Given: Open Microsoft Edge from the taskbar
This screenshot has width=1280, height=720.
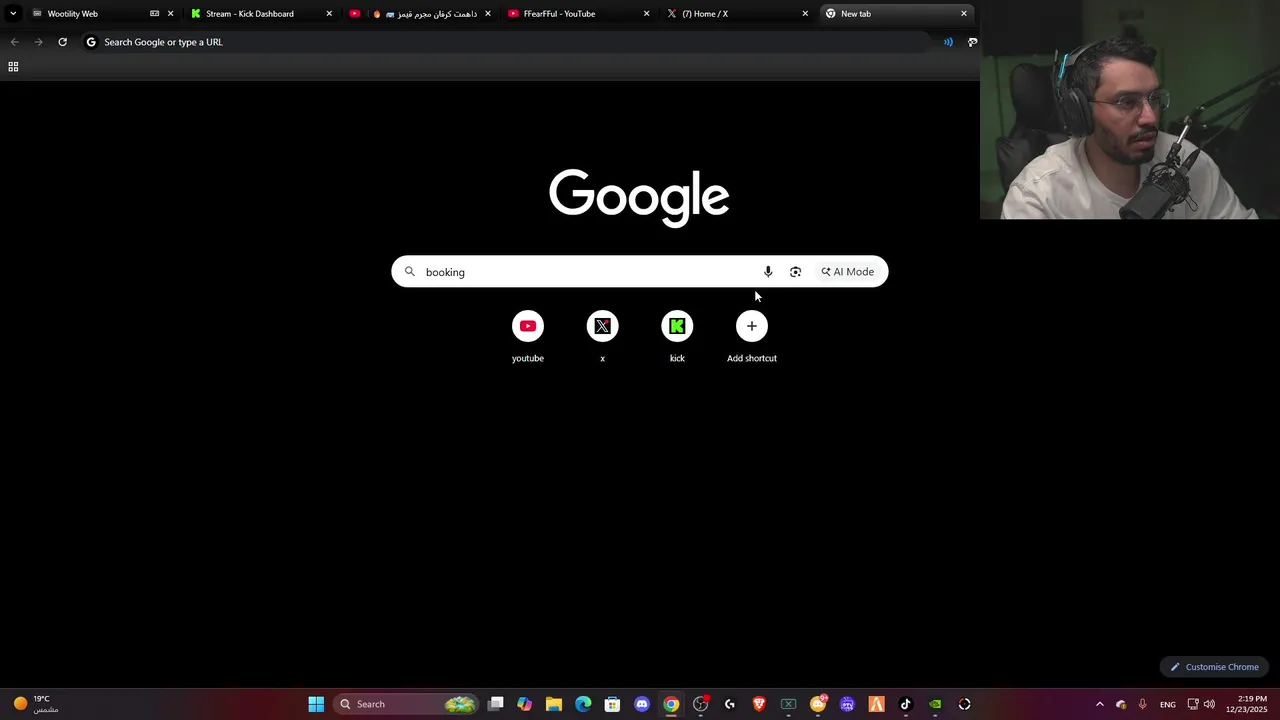Looking at the screenshot, I should tap(583, 704).
